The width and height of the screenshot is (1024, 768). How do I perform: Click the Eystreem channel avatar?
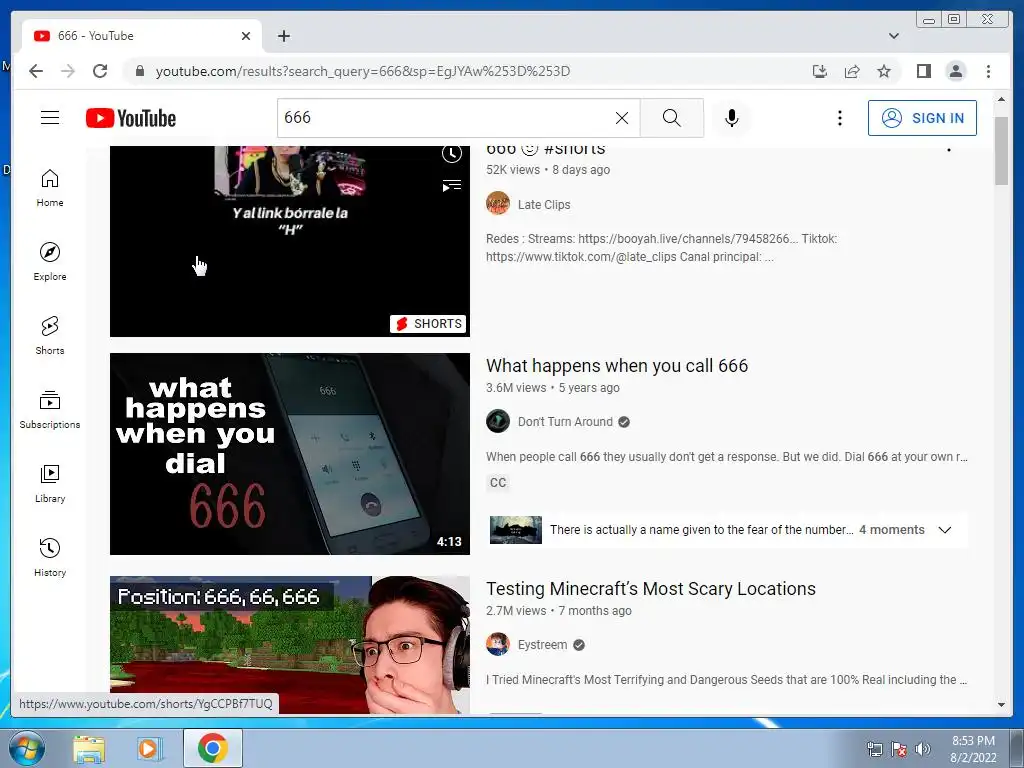click(498, 644)
